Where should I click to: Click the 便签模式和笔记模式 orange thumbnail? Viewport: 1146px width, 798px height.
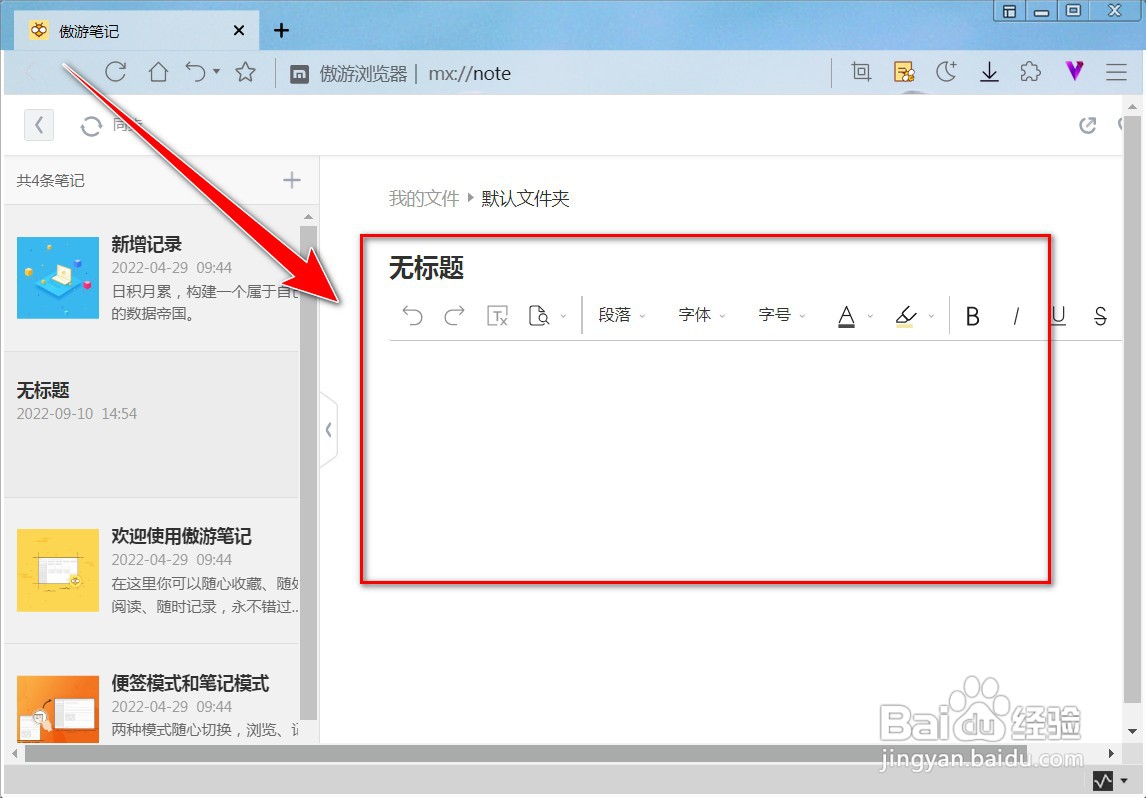58,709
